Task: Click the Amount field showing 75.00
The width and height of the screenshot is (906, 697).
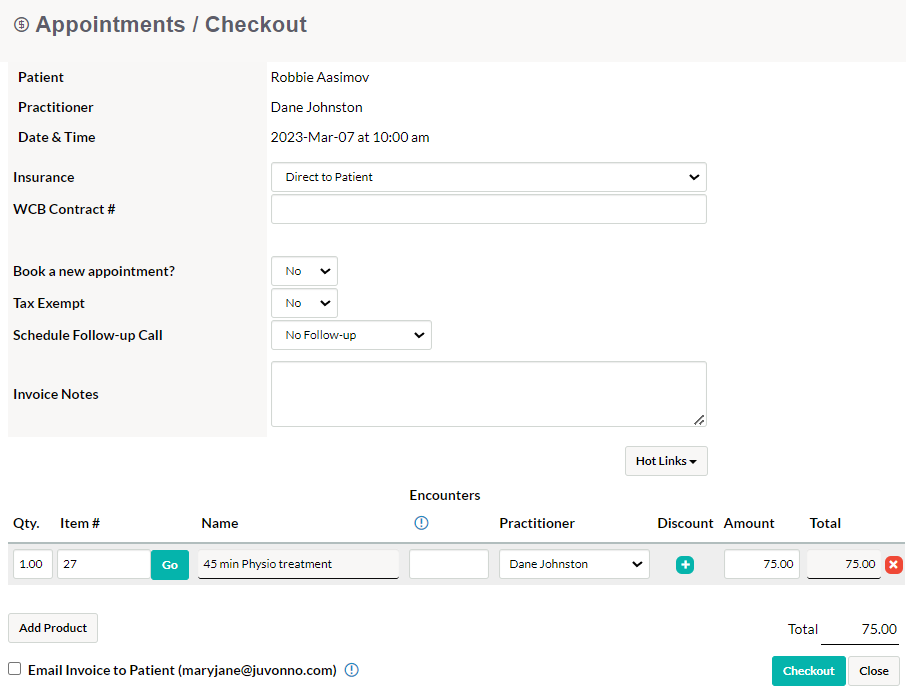Action: [x=761, y=564]
